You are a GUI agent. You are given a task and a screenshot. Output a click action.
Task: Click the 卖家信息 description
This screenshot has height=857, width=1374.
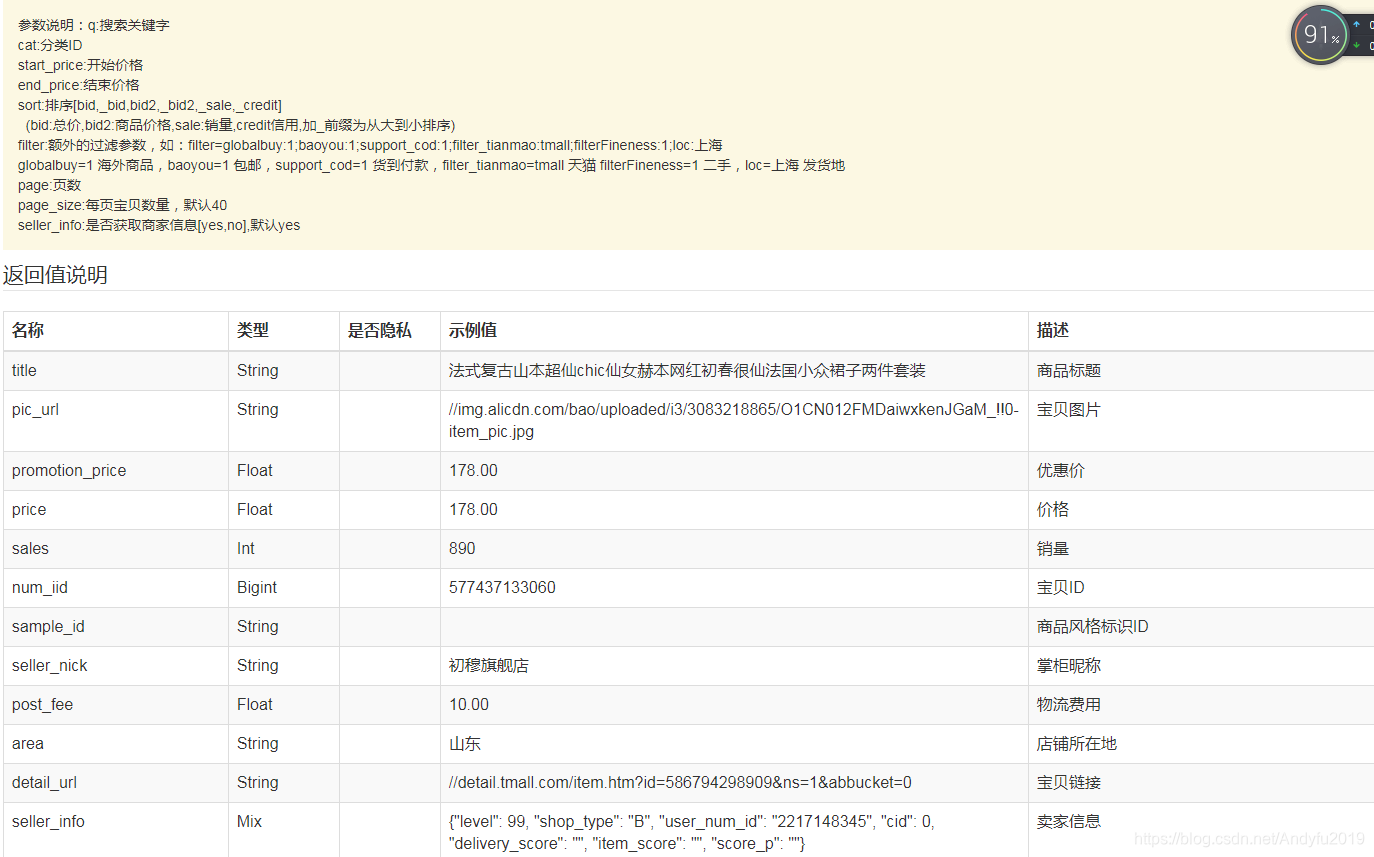point(1069,822)
